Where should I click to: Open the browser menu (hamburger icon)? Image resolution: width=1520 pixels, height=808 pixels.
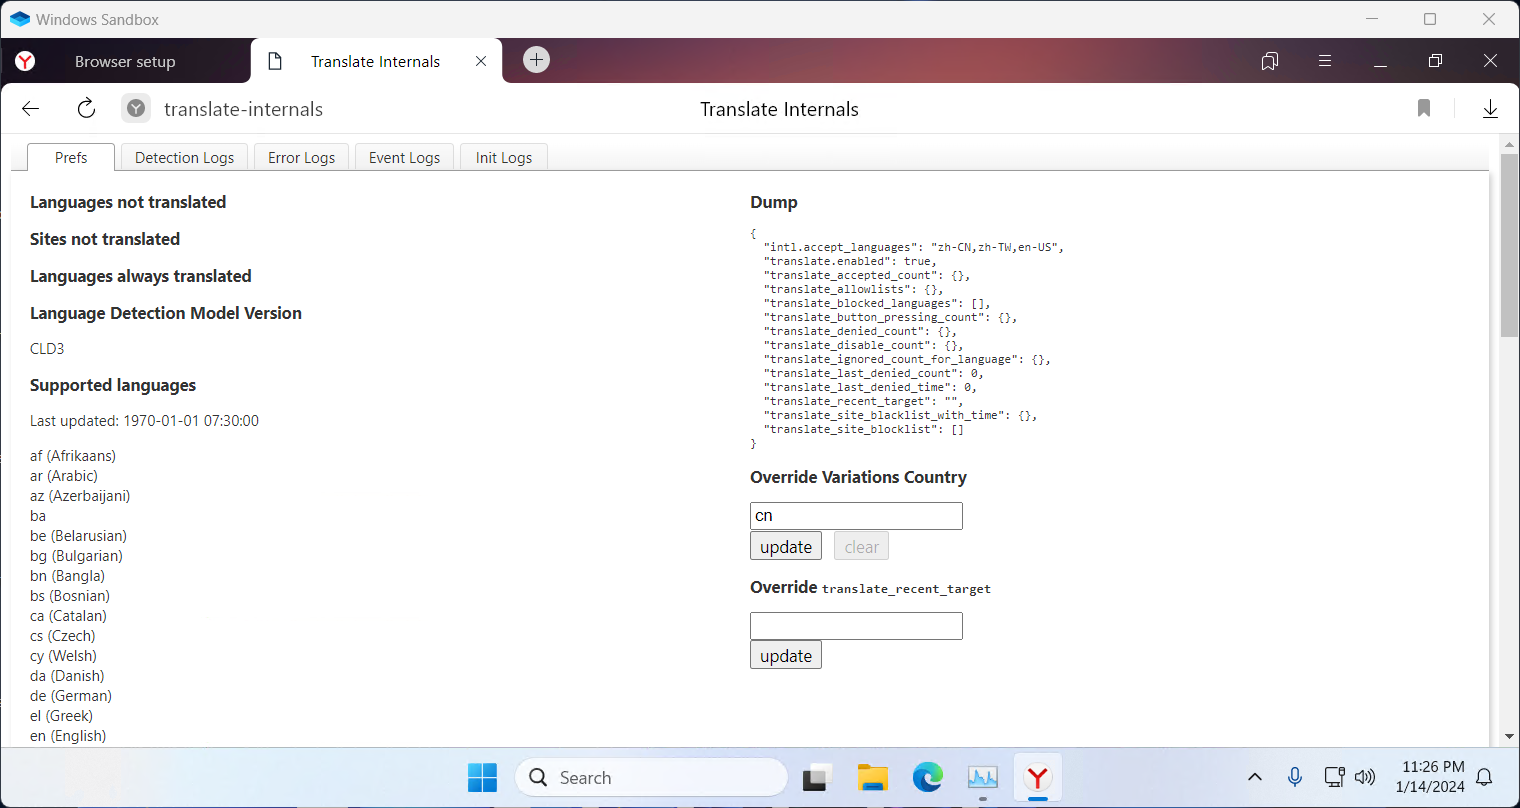pos(1324,60)
